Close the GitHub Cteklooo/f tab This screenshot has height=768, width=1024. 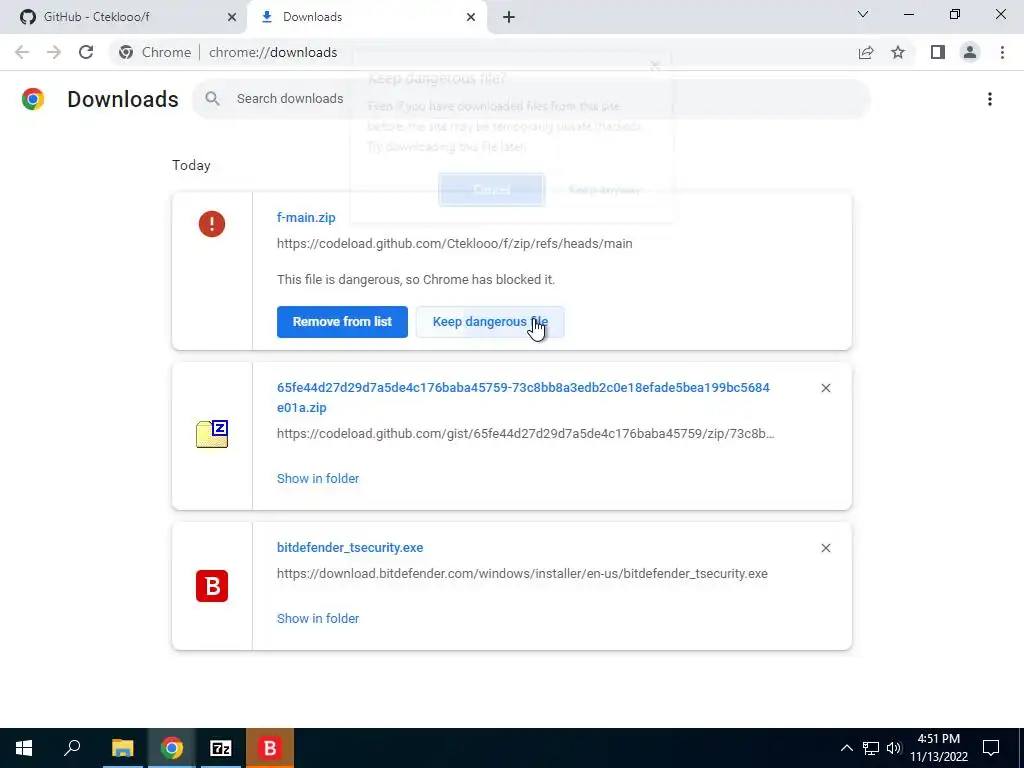tap(232, 17)
